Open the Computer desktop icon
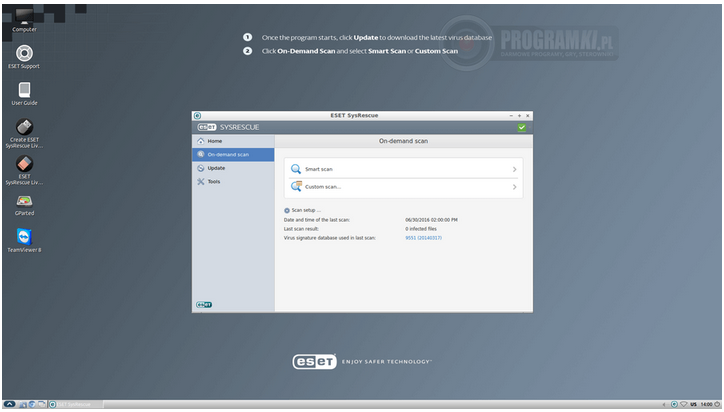The width and height of the screenshot is (724, 412). [24, 19]
